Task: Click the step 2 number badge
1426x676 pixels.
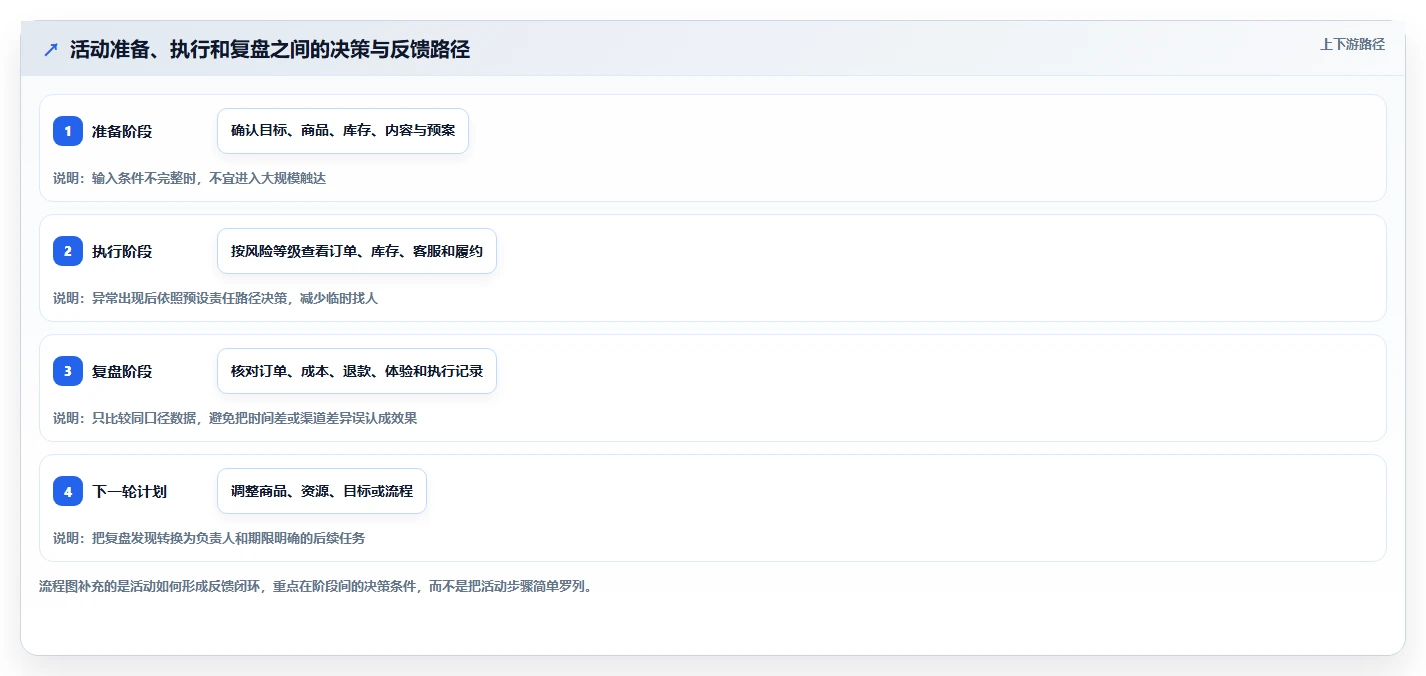Action: [68, 251]
